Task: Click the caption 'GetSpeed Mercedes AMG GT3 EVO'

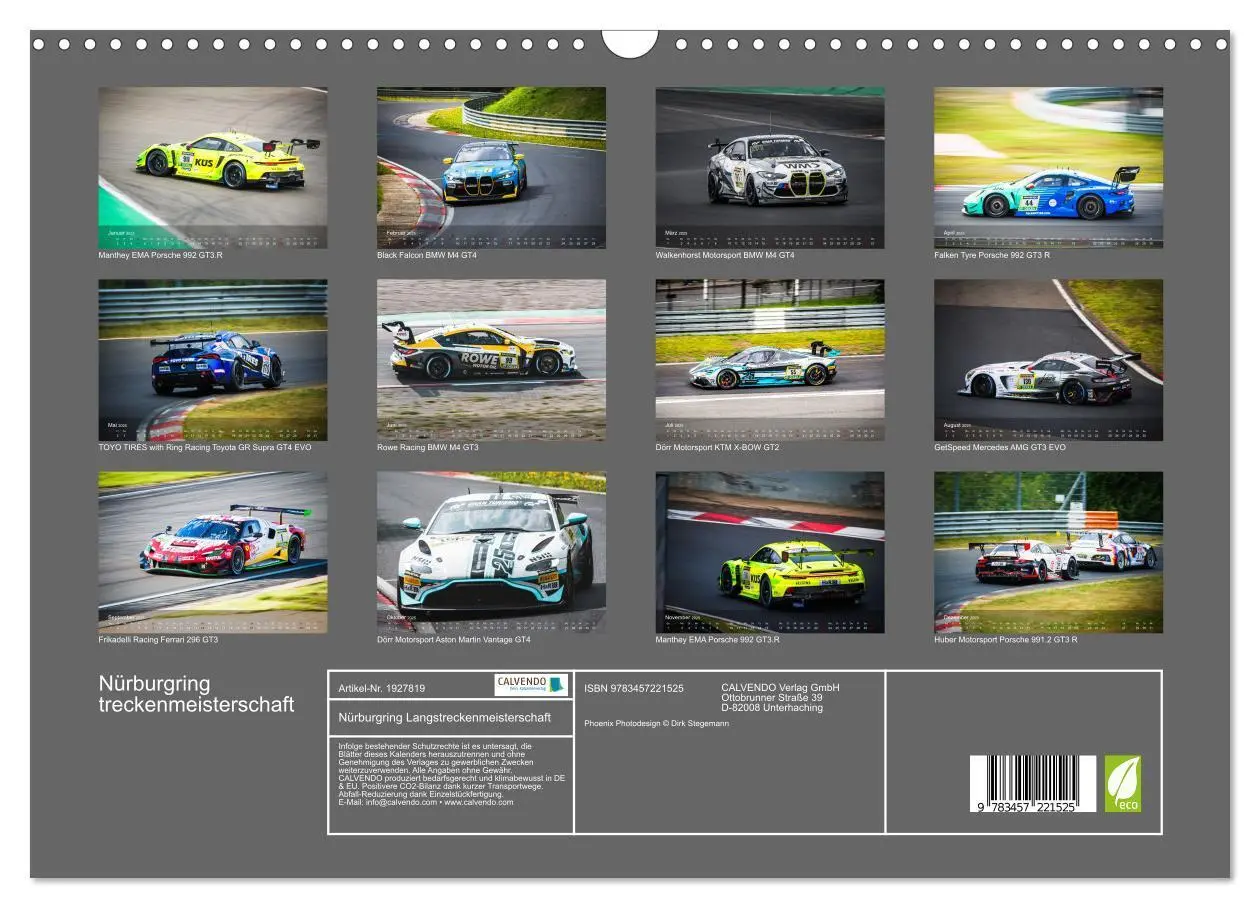Action: [1000, 447]
